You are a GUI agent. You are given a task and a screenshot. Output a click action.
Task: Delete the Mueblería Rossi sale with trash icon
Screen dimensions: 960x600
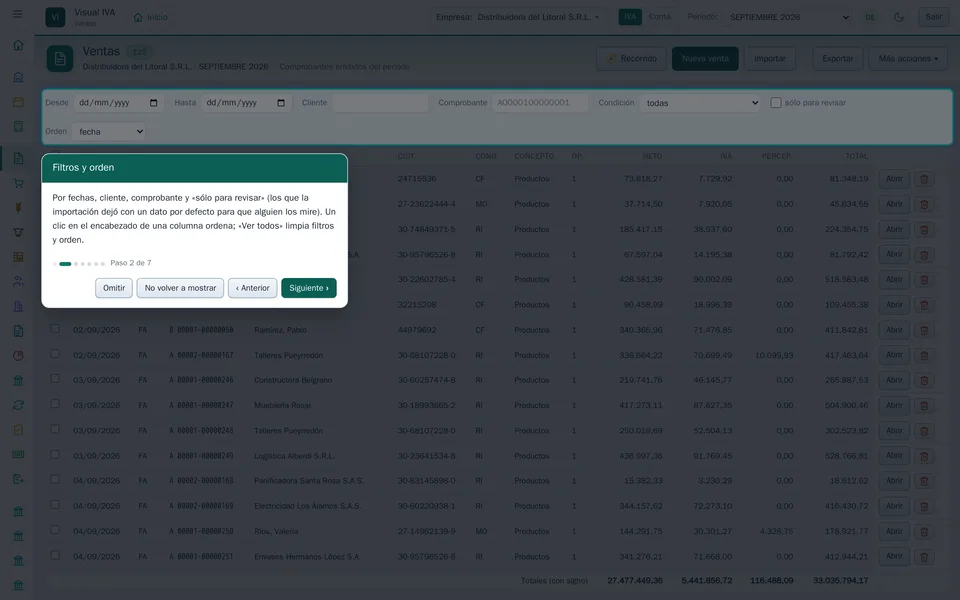(924, 405)
